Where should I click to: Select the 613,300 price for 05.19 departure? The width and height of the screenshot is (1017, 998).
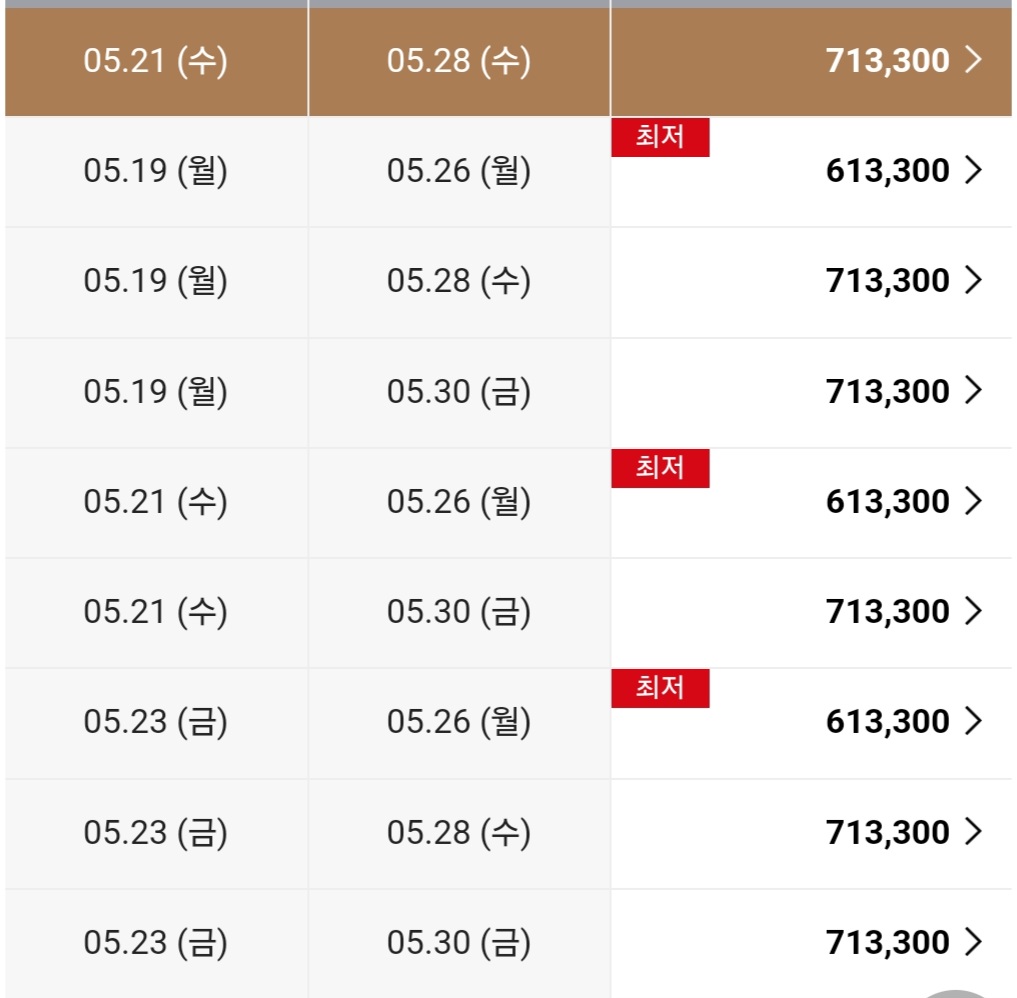pyautogui.click(x=887, y=171)
